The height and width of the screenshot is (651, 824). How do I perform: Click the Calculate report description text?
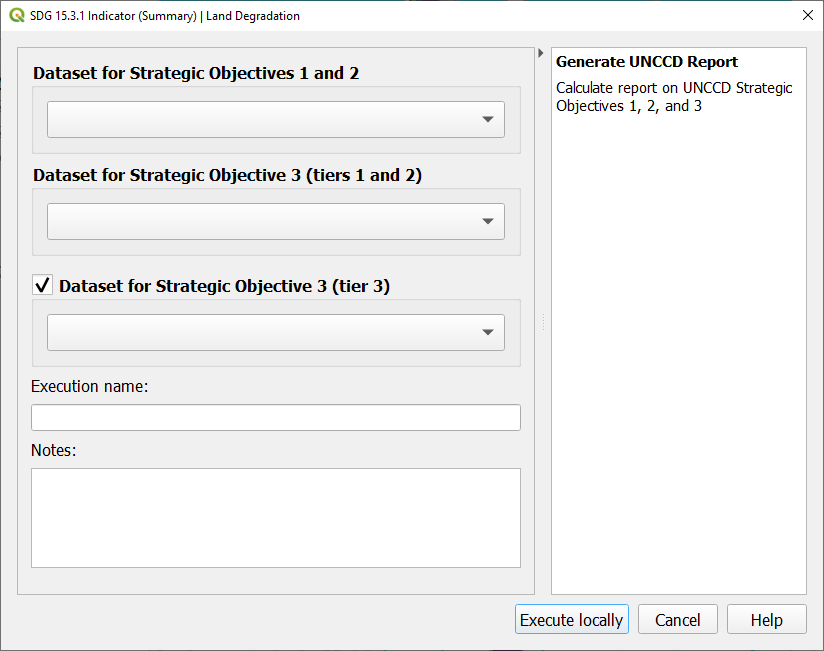pos(673,96)
